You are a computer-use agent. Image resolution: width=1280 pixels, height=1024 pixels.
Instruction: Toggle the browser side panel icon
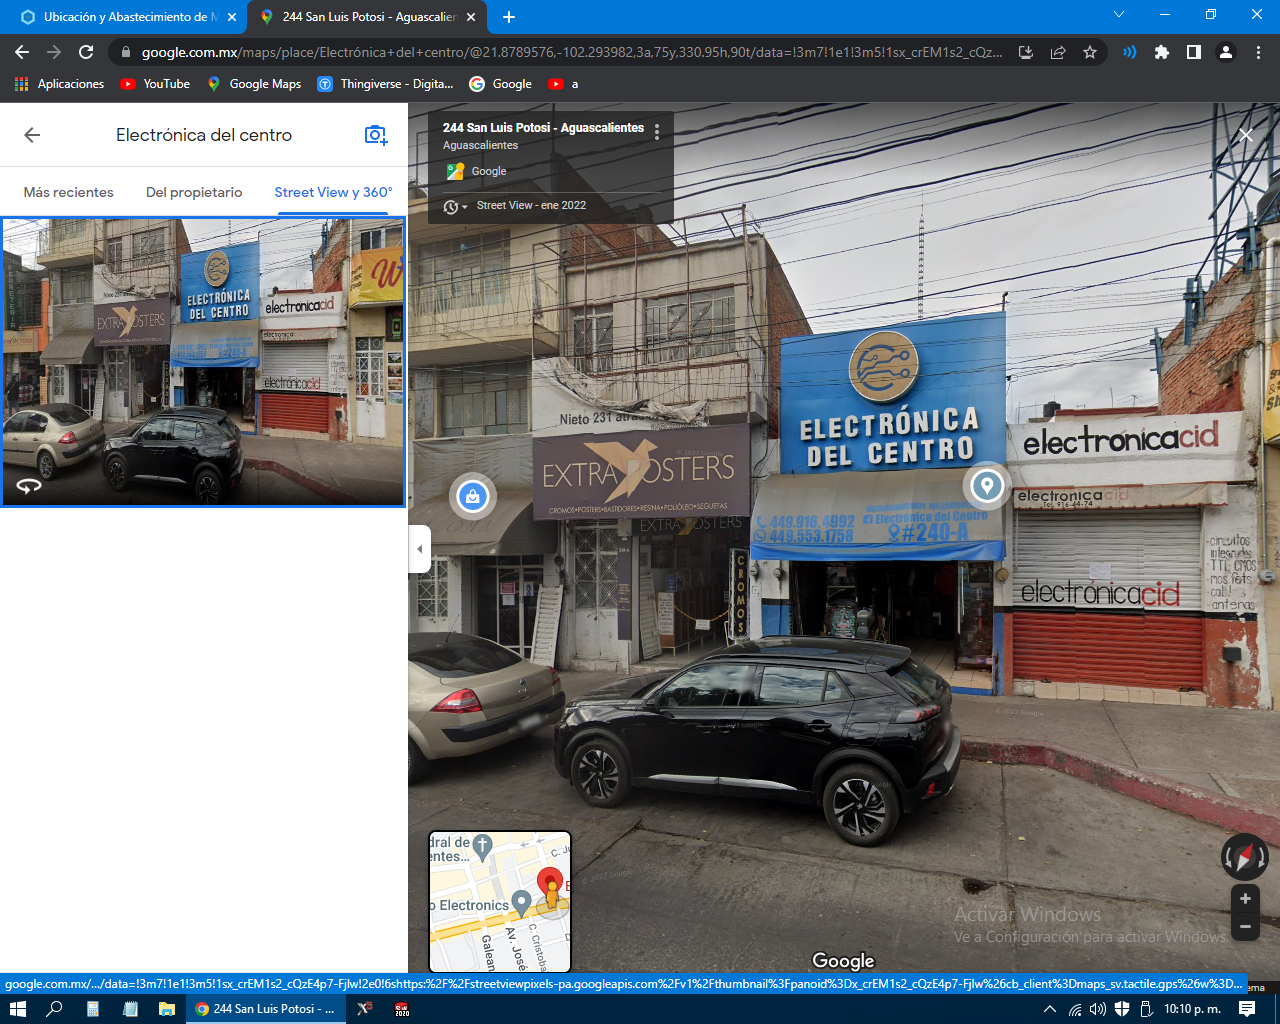[x=1194, y=52]
